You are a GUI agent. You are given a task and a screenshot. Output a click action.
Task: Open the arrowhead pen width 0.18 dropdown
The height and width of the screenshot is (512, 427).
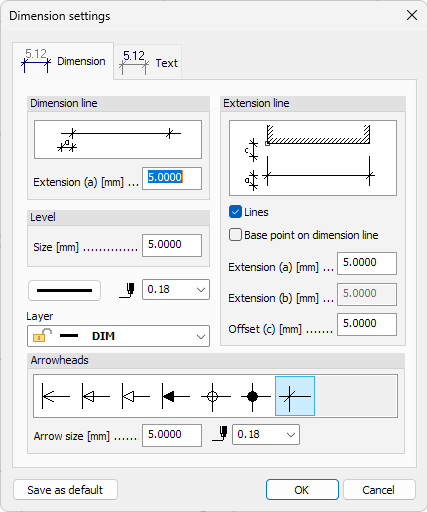[266, 434]
